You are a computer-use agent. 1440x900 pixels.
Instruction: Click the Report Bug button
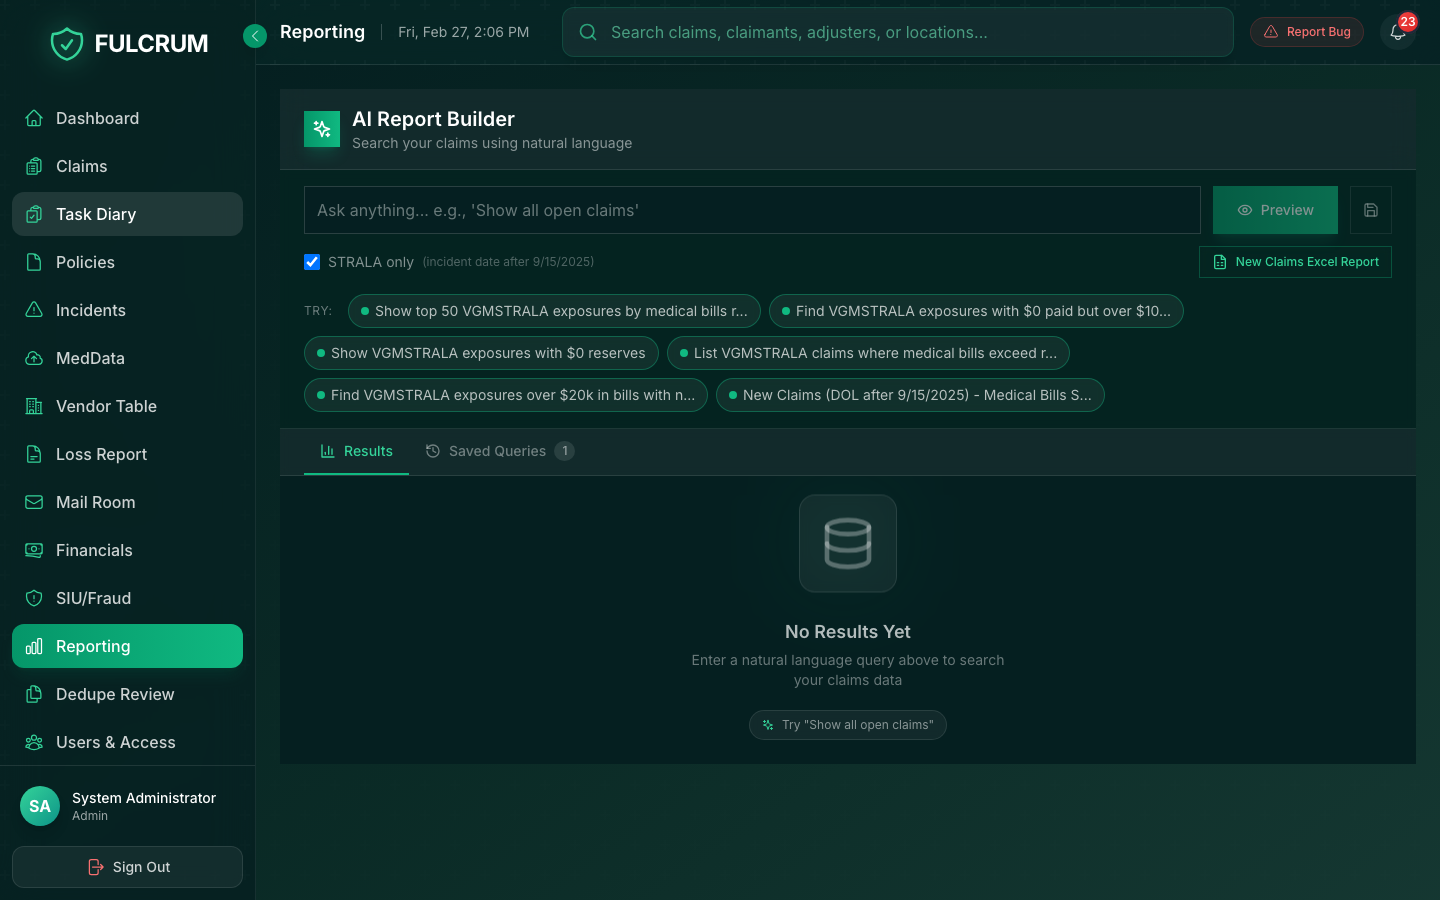click(x=1307, y=31)
